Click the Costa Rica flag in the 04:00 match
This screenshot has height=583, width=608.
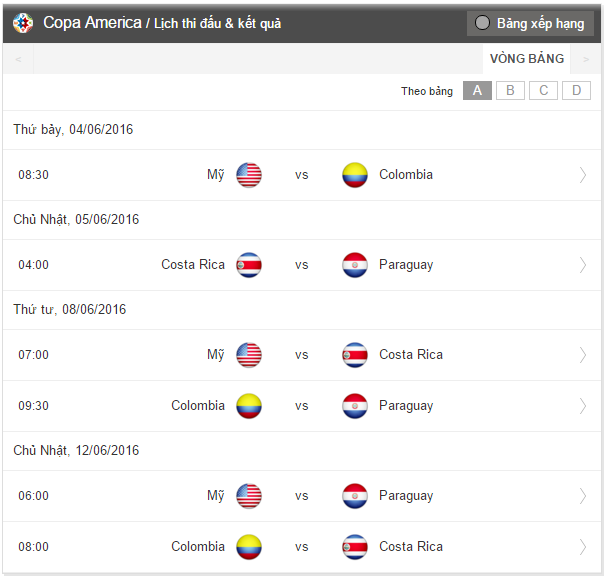[x=249, y=265]
